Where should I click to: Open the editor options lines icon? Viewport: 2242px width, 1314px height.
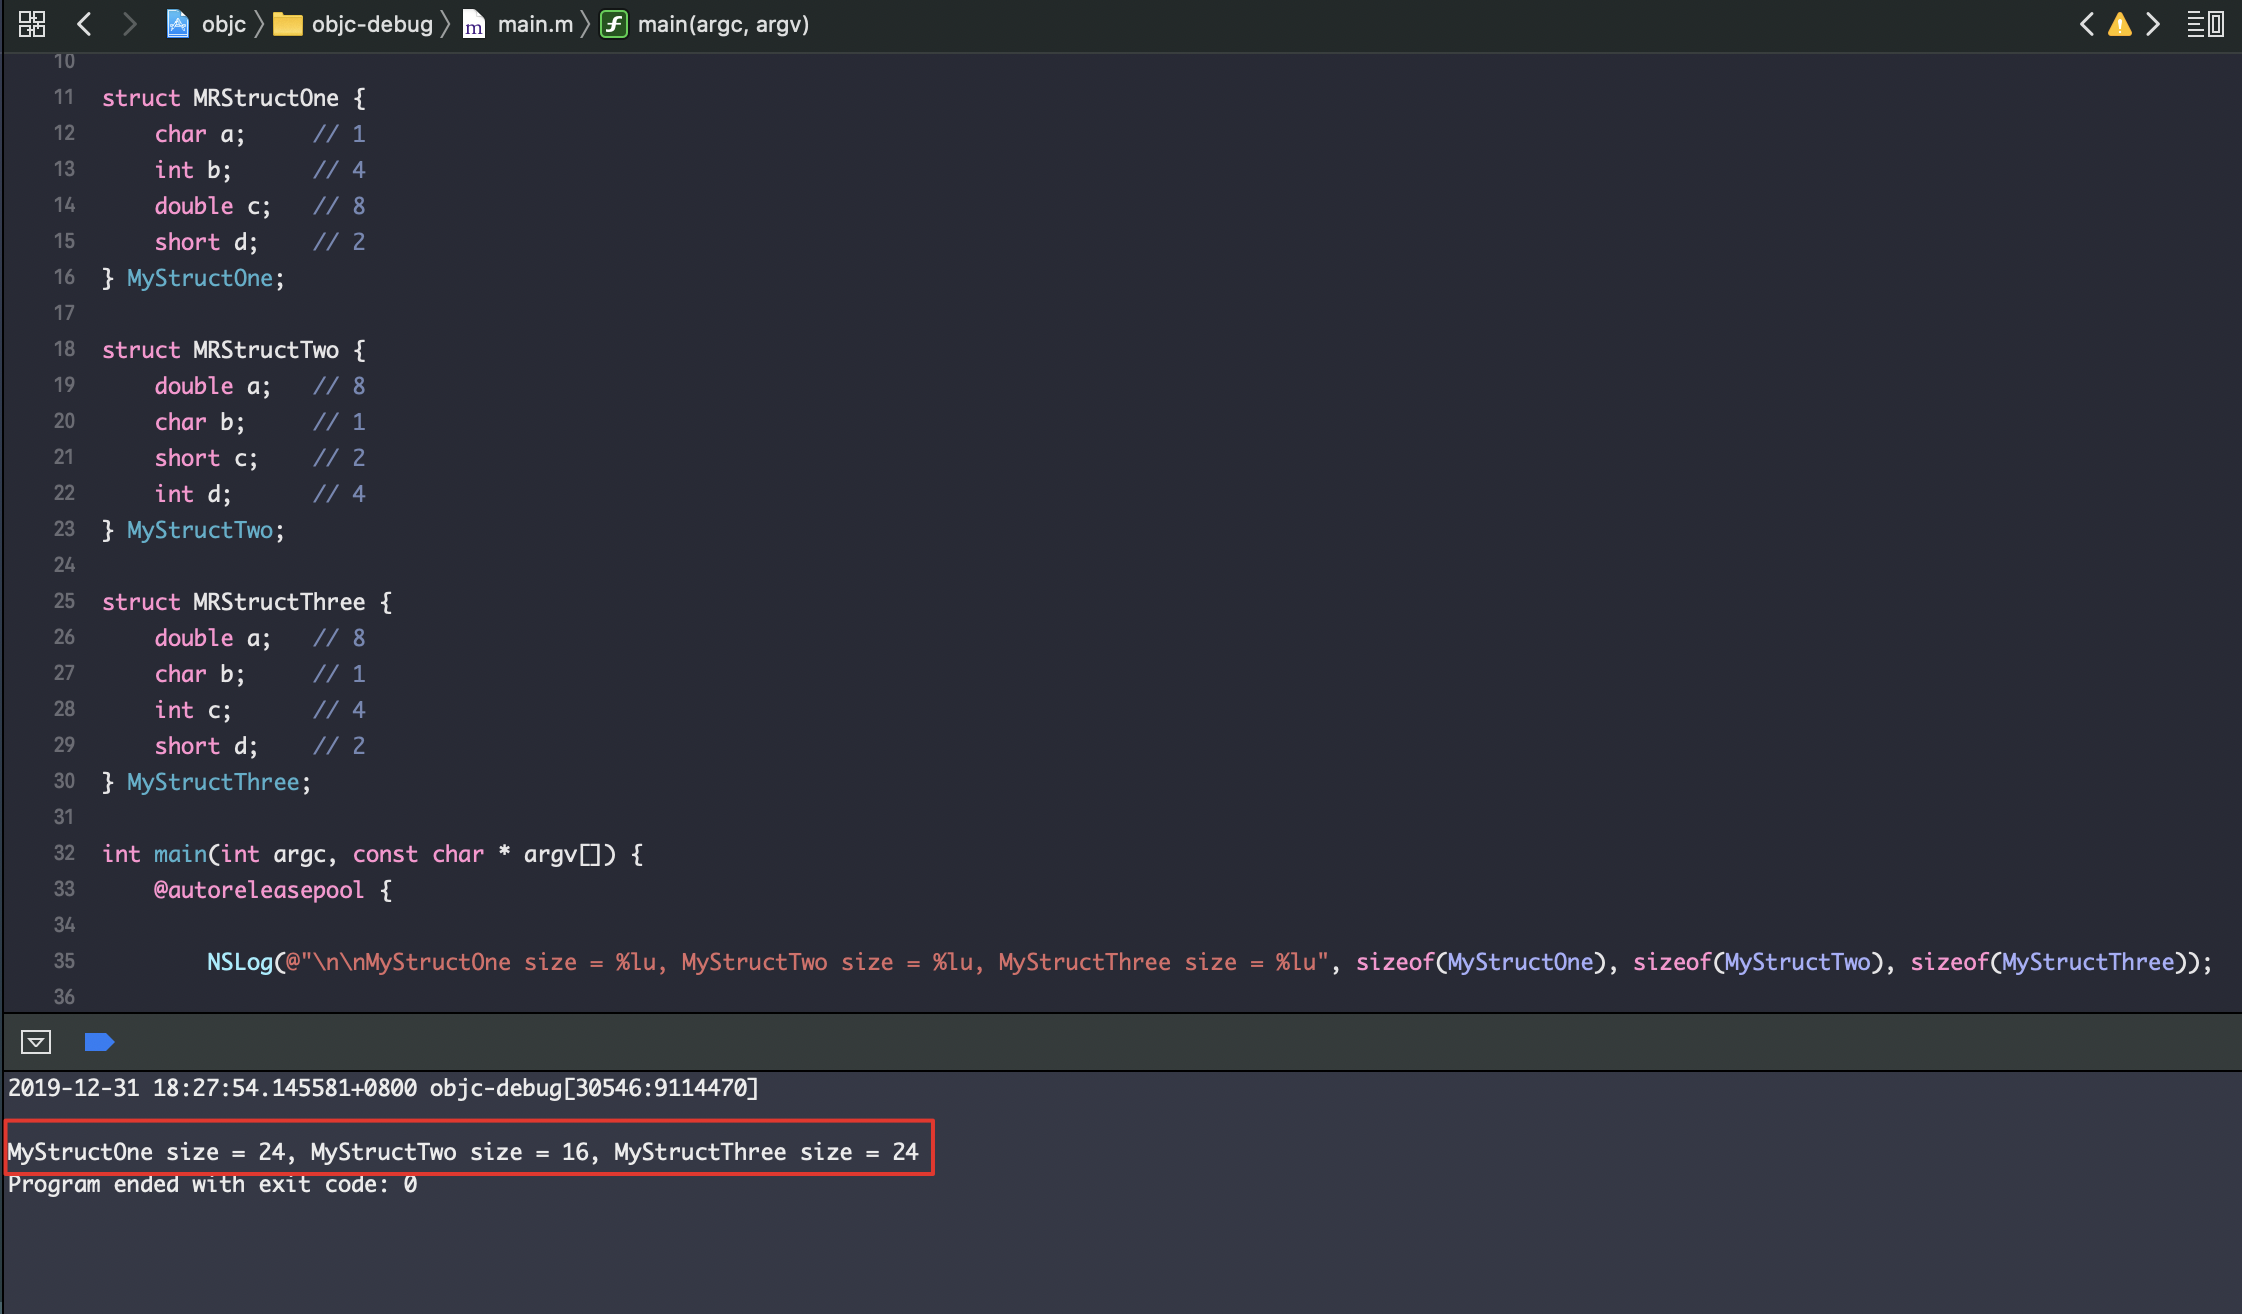[2204, 24]
